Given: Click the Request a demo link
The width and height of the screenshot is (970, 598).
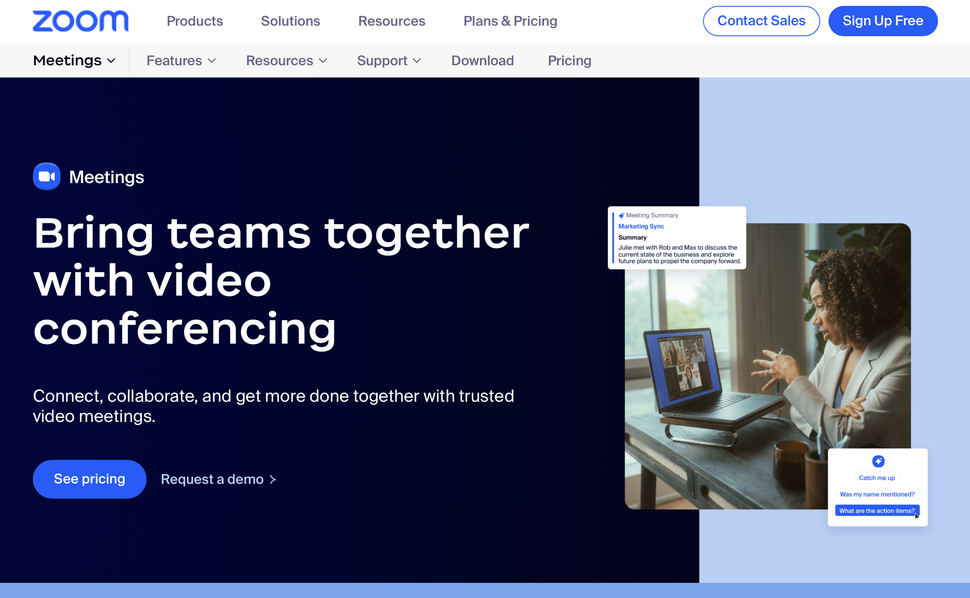Looking at the screenshot, I should (x=211, y=479).
